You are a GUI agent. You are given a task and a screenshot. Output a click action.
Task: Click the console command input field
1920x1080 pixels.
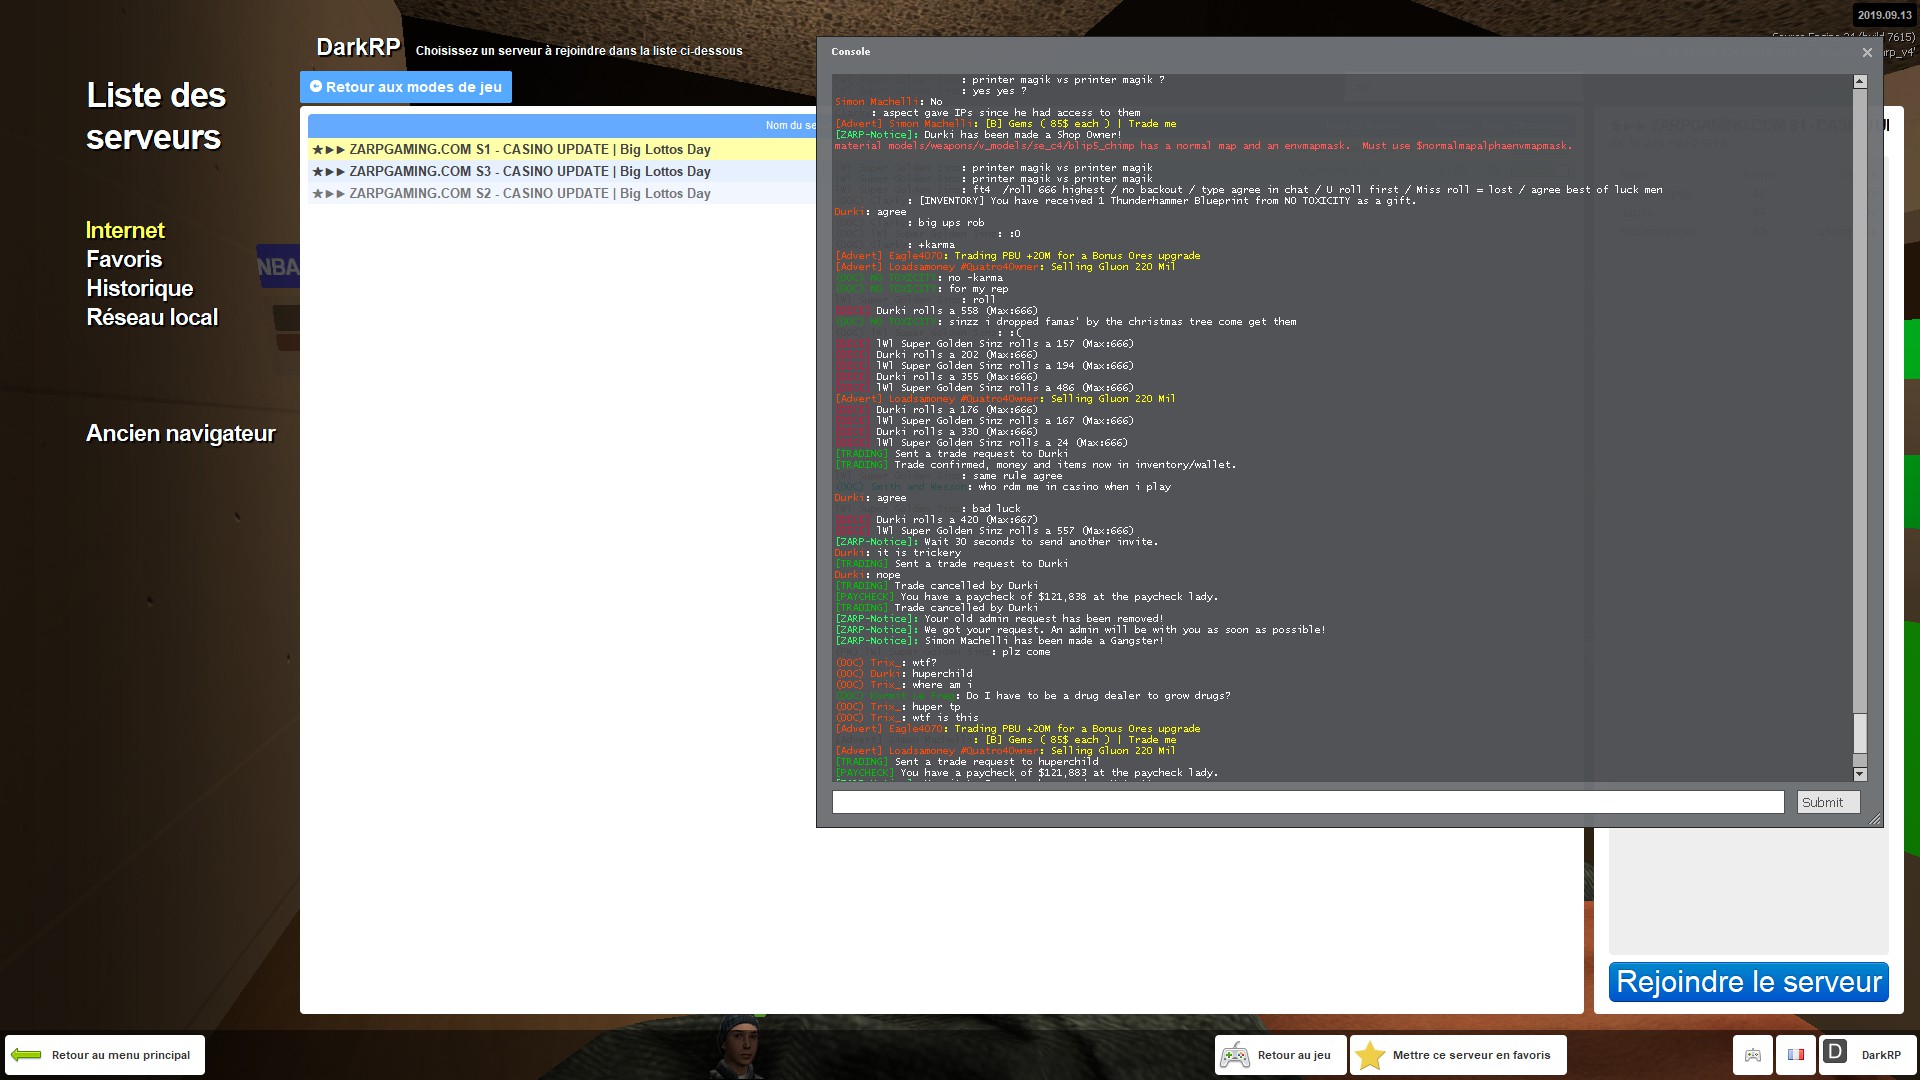[1307, 802]
